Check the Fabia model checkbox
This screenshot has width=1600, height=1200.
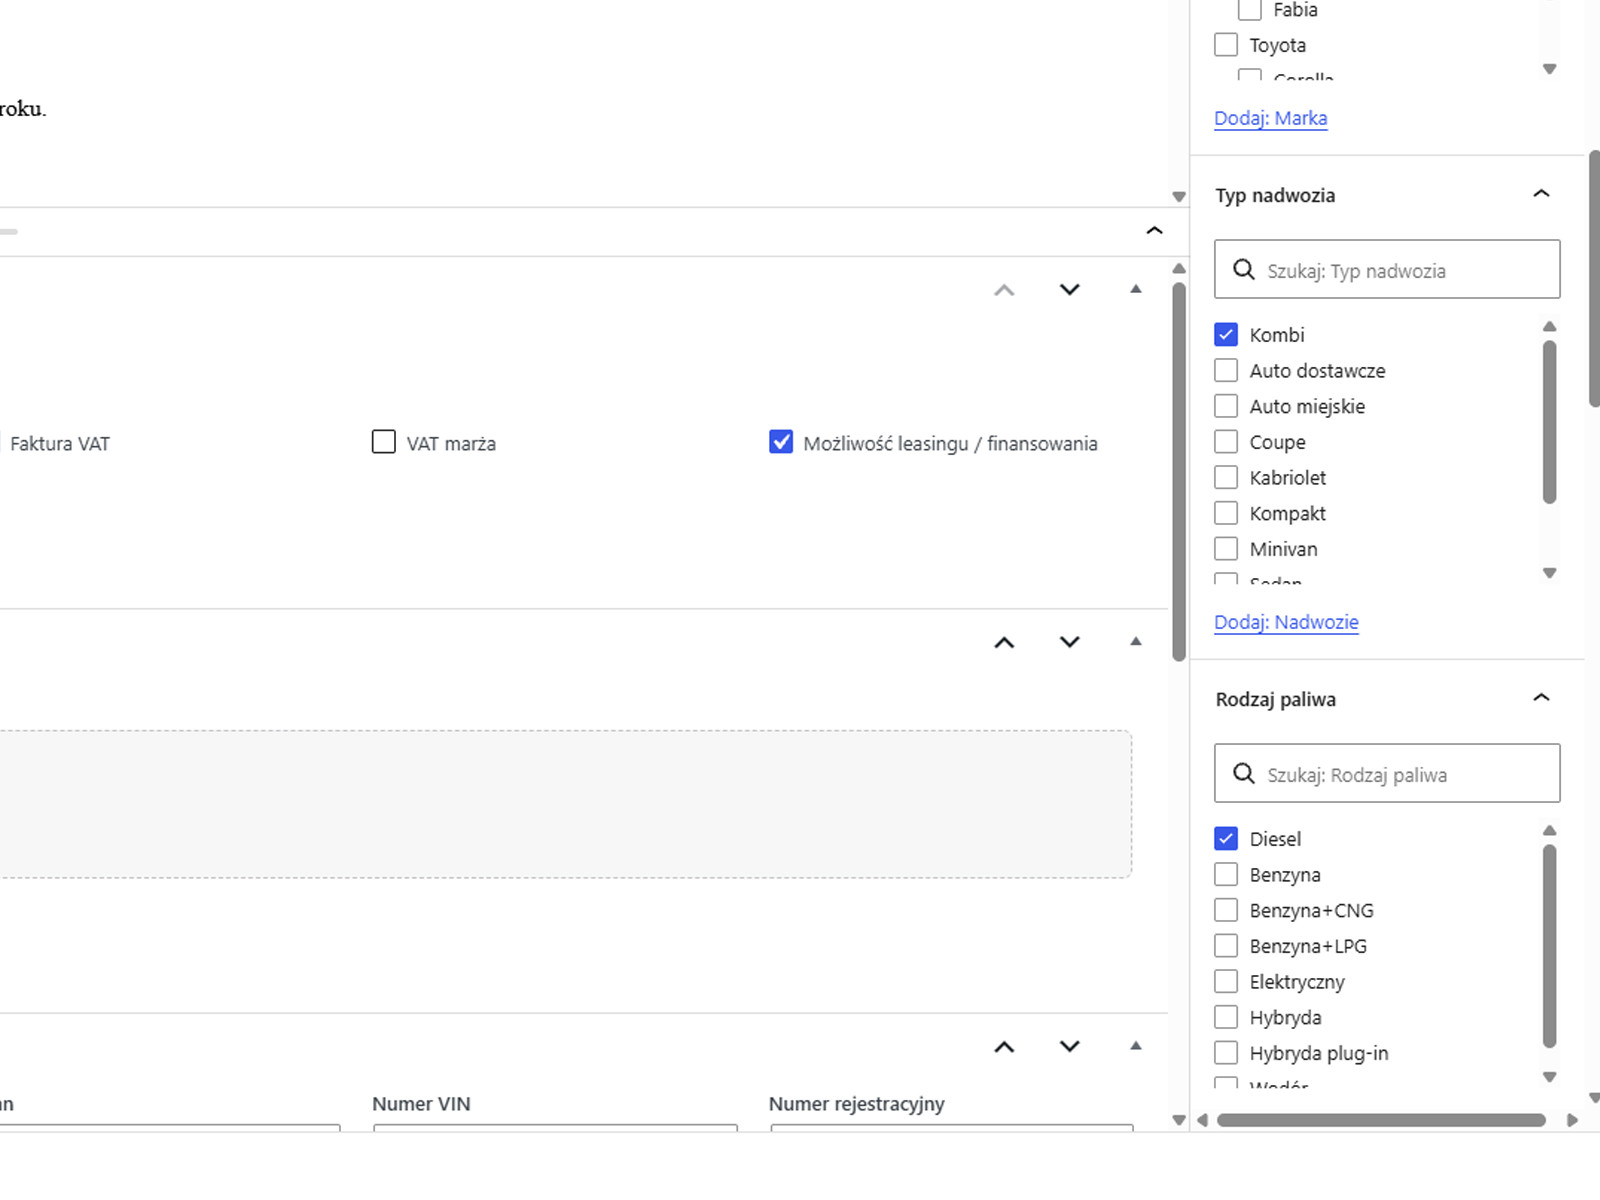(x=1250, y=10)
